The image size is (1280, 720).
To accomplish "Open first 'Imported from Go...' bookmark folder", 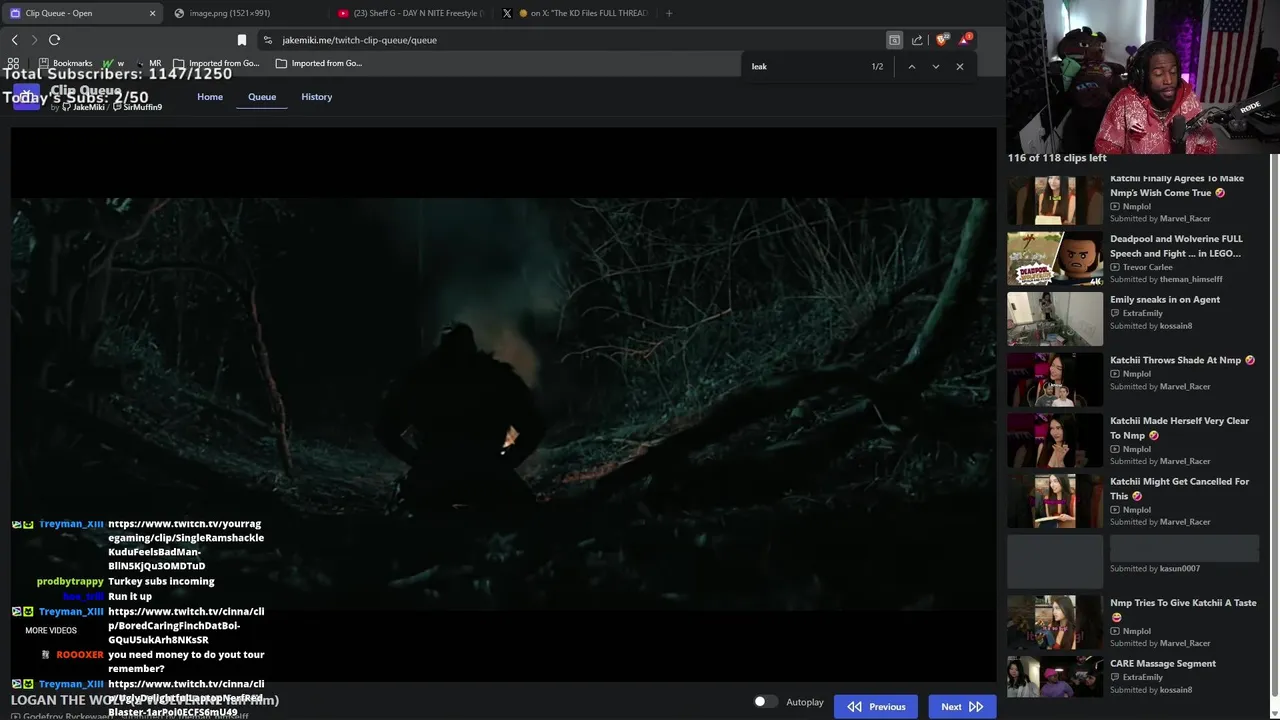I will click(x=215, y=63).
